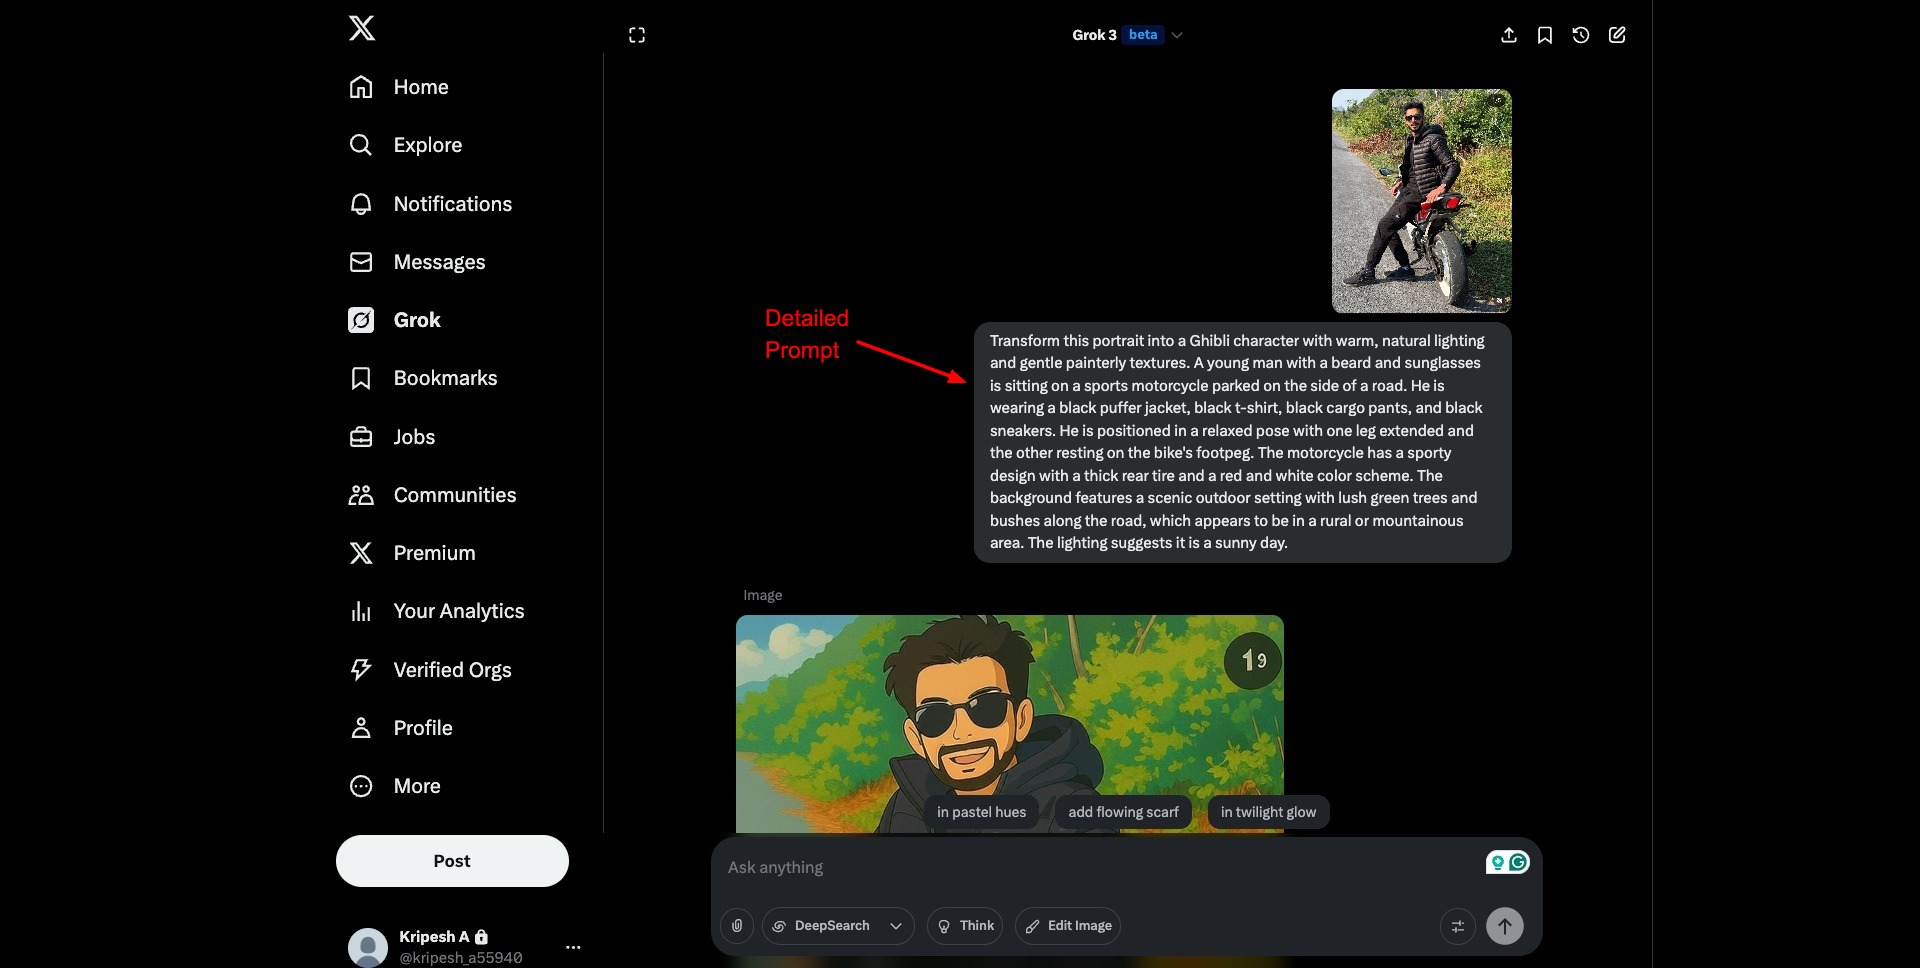The height and width of the screenshot is (968, 1920).
Task: Toggle Think mode
Action: (x=965, y=926)
